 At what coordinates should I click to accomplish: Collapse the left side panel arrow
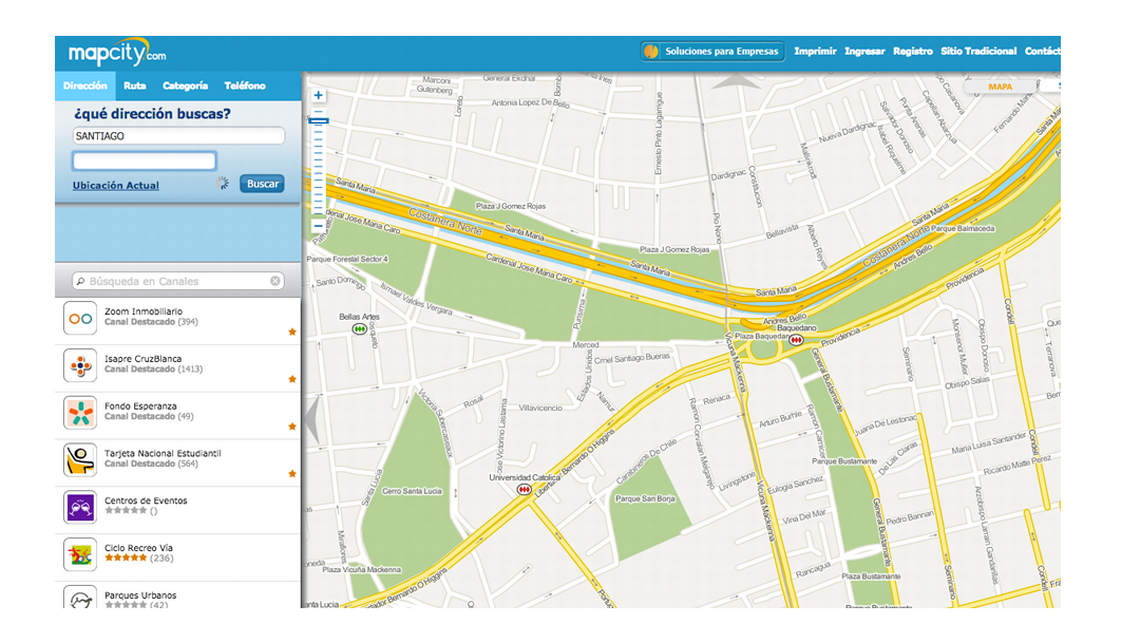click(312, 419)
